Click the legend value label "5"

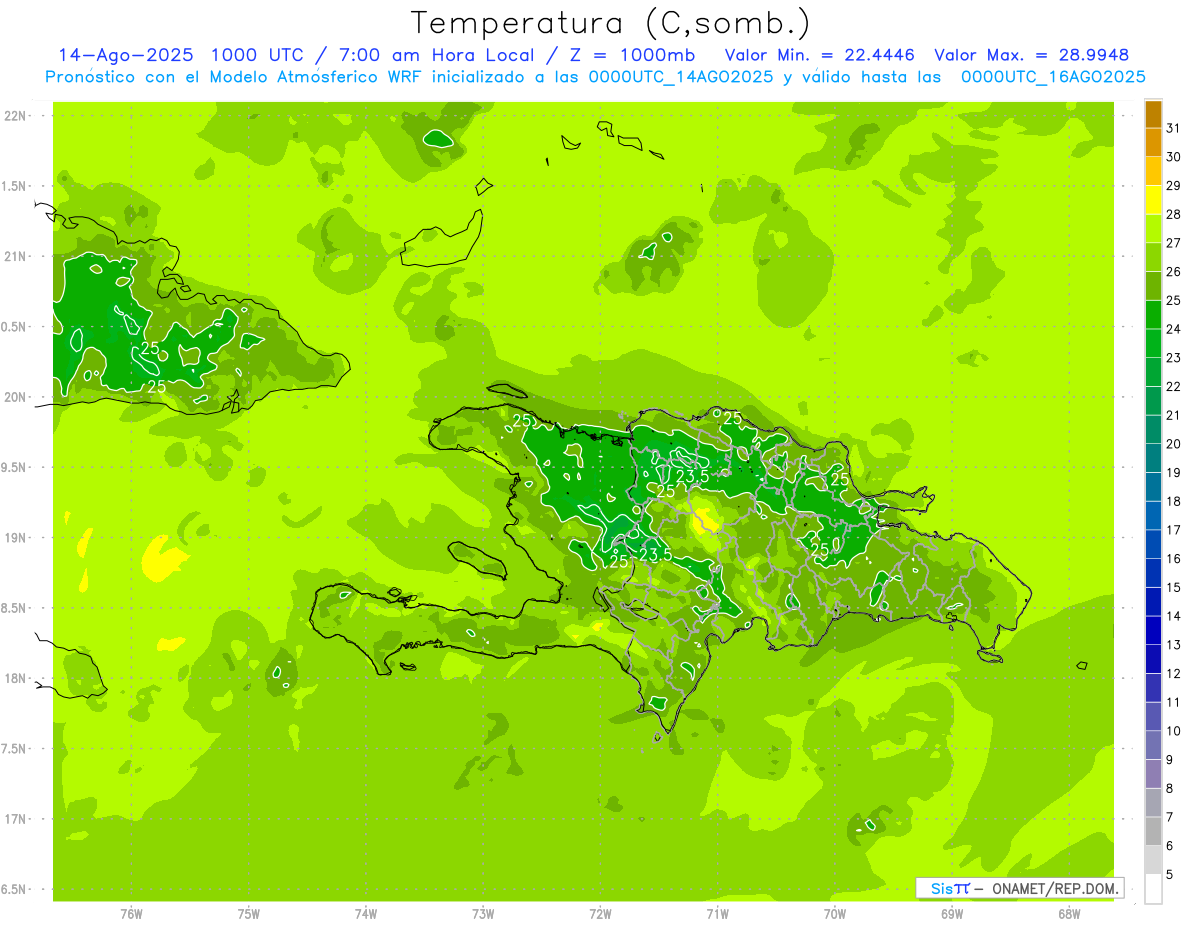click(x=1170, y=875)
